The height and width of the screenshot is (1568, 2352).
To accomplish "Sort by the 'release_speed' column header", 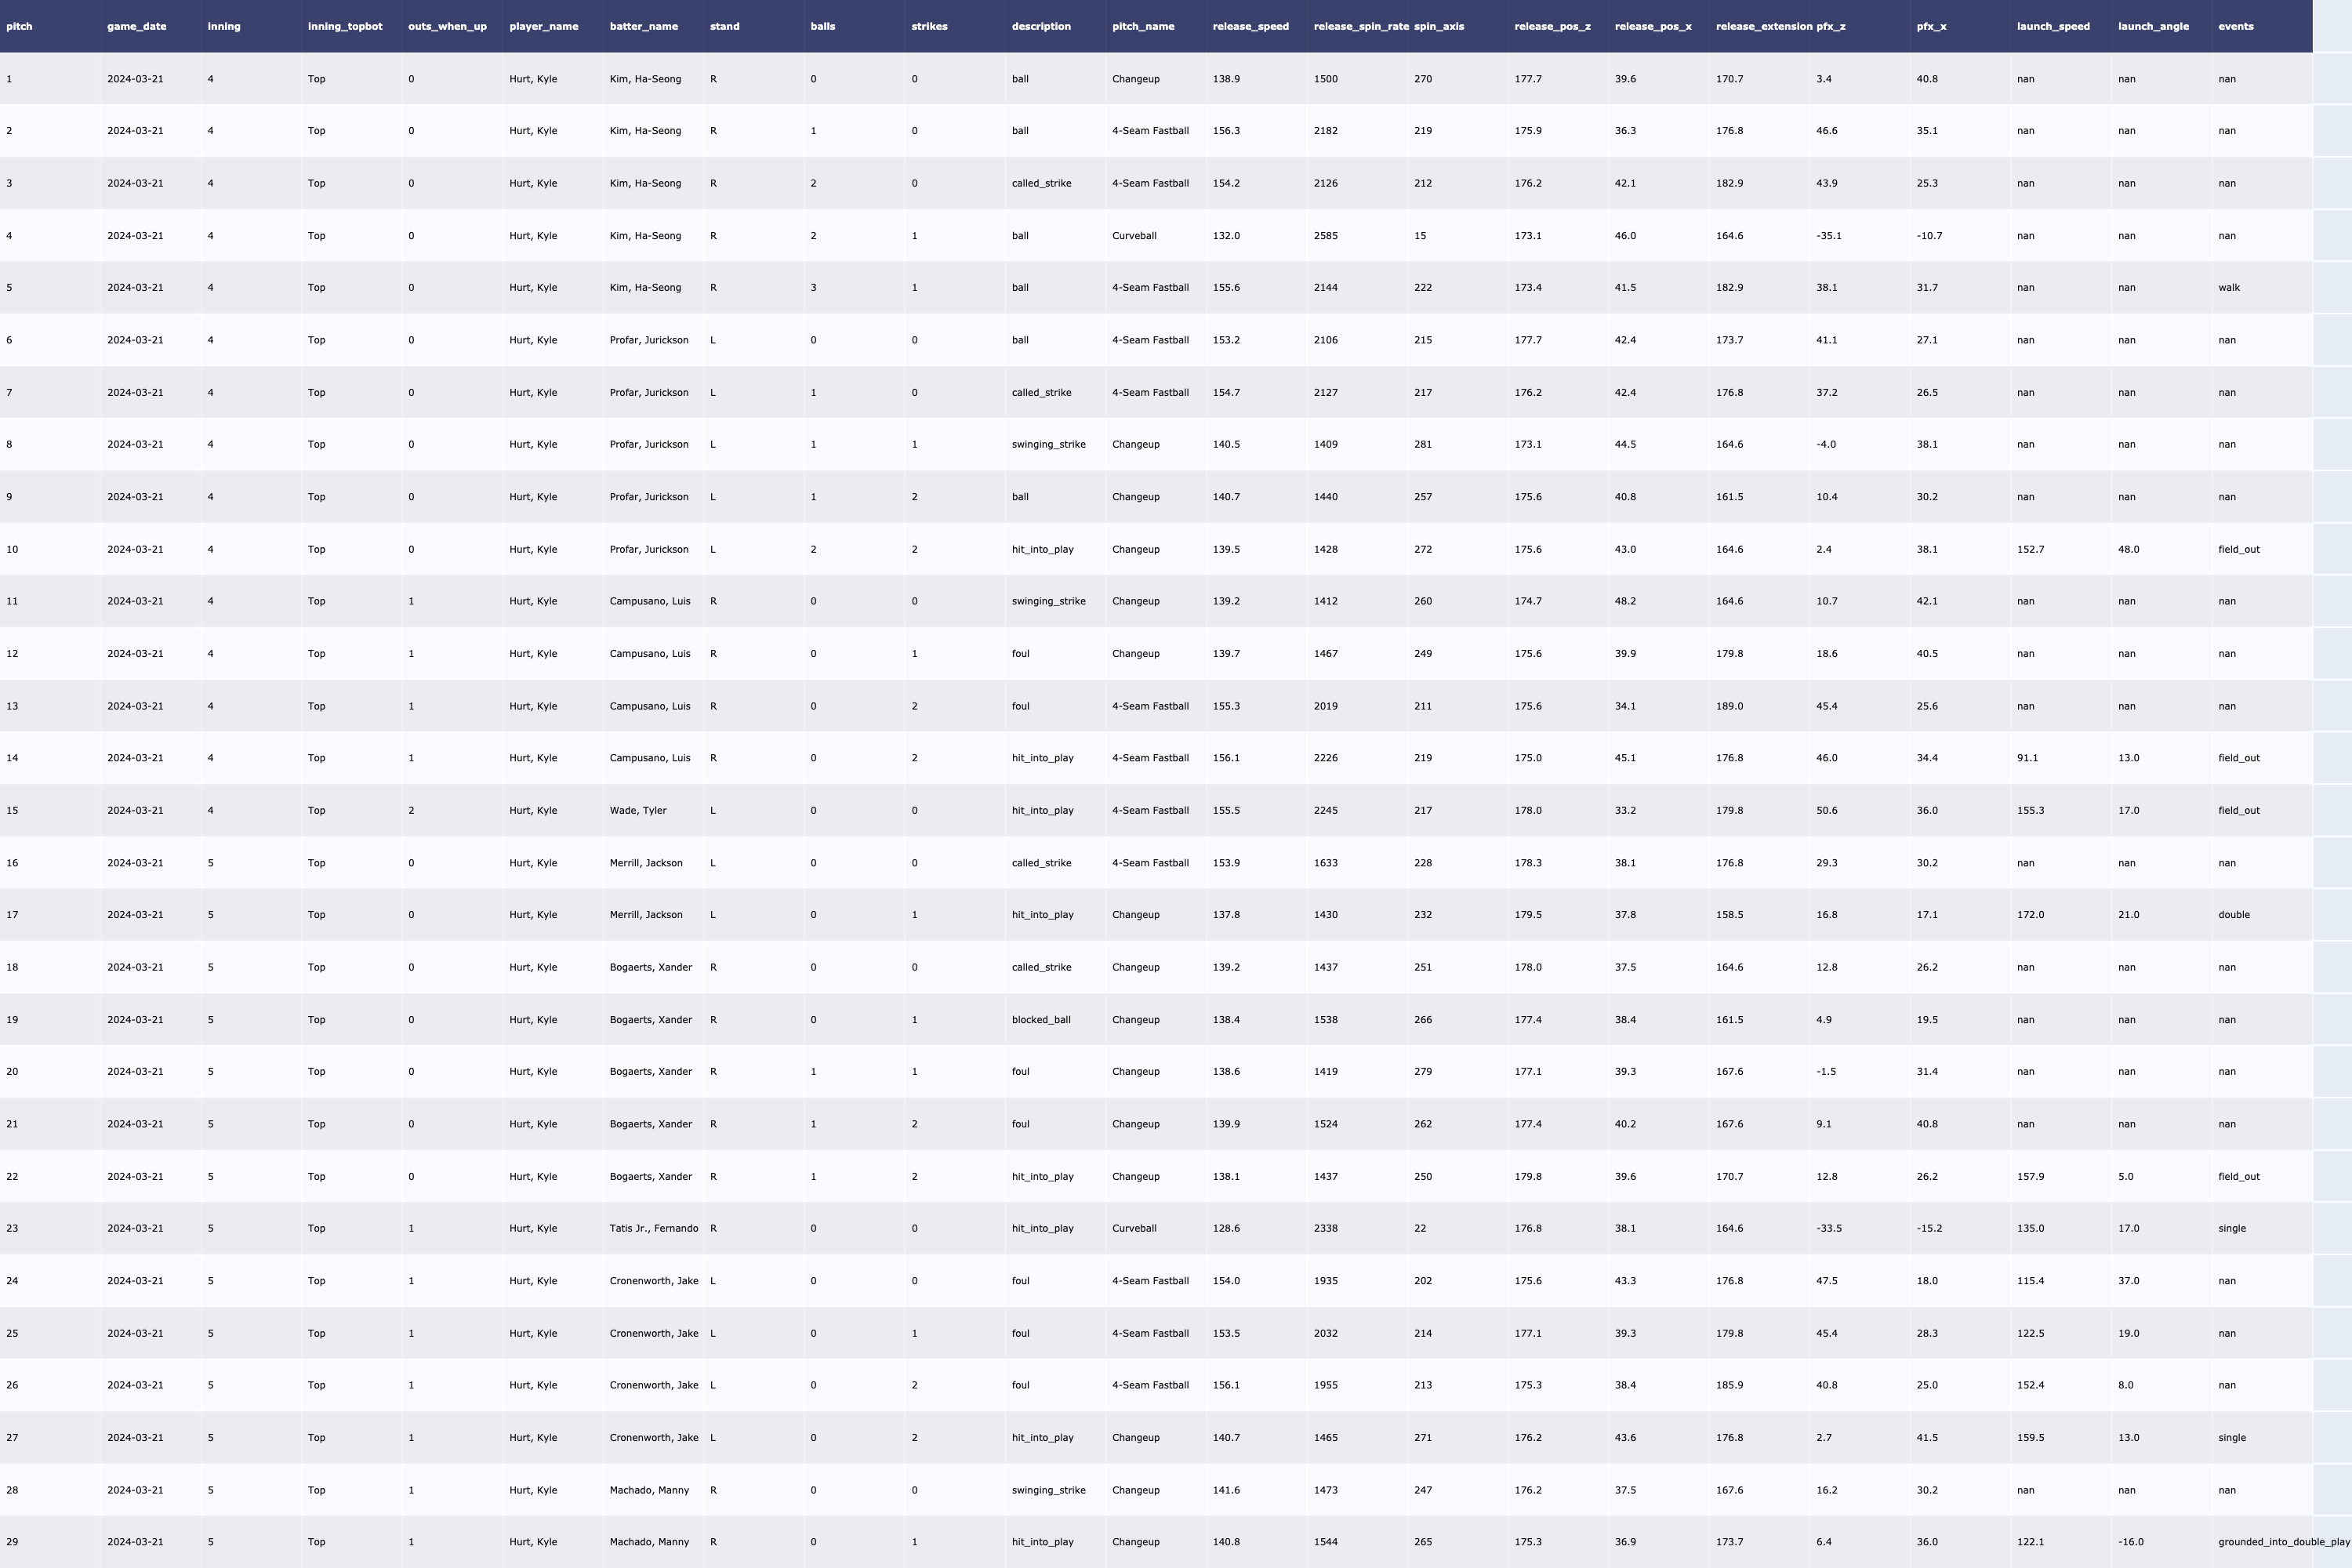I will pyautogui.click(x=1250, y=26).
